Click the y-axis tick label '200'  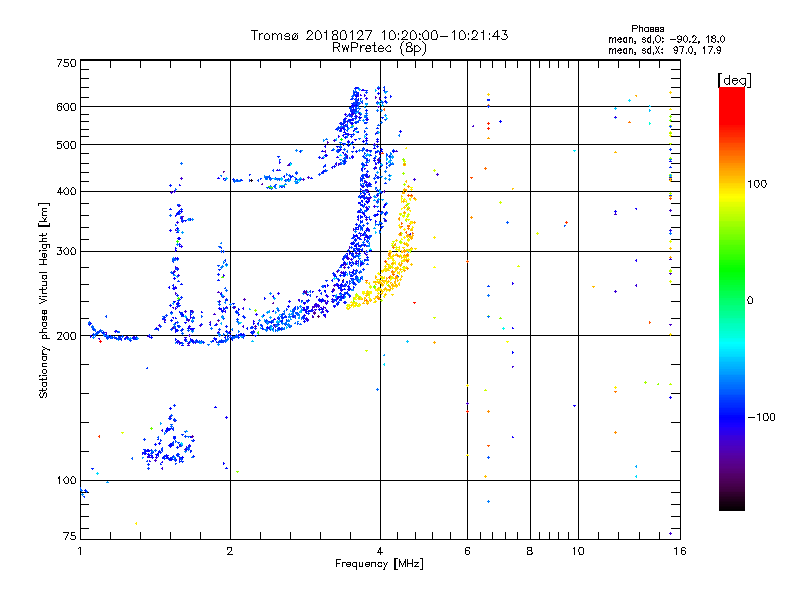point(66,336)
